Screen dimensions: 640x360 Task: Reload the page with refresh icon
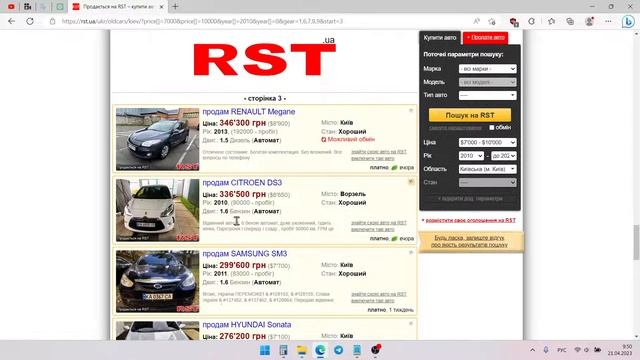pyautogui.click(x=30, y=21)
